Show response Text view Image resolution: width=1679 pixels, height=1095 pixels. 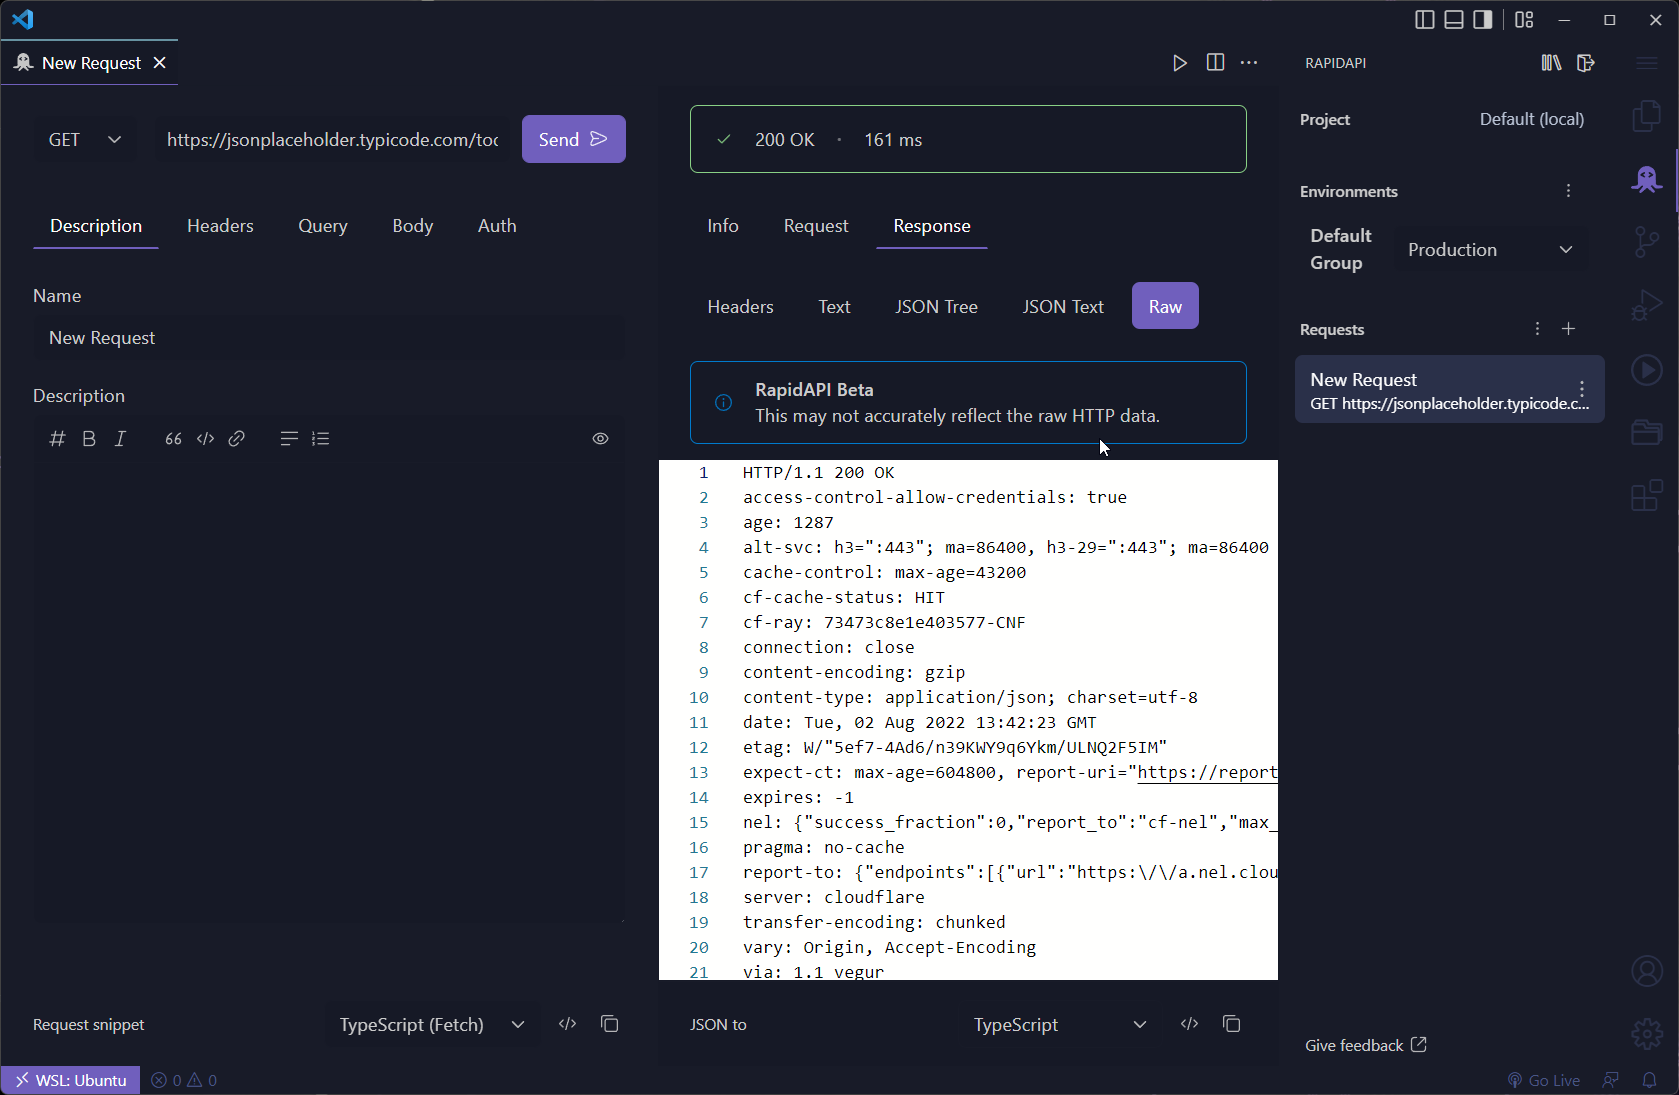(834, 307)
